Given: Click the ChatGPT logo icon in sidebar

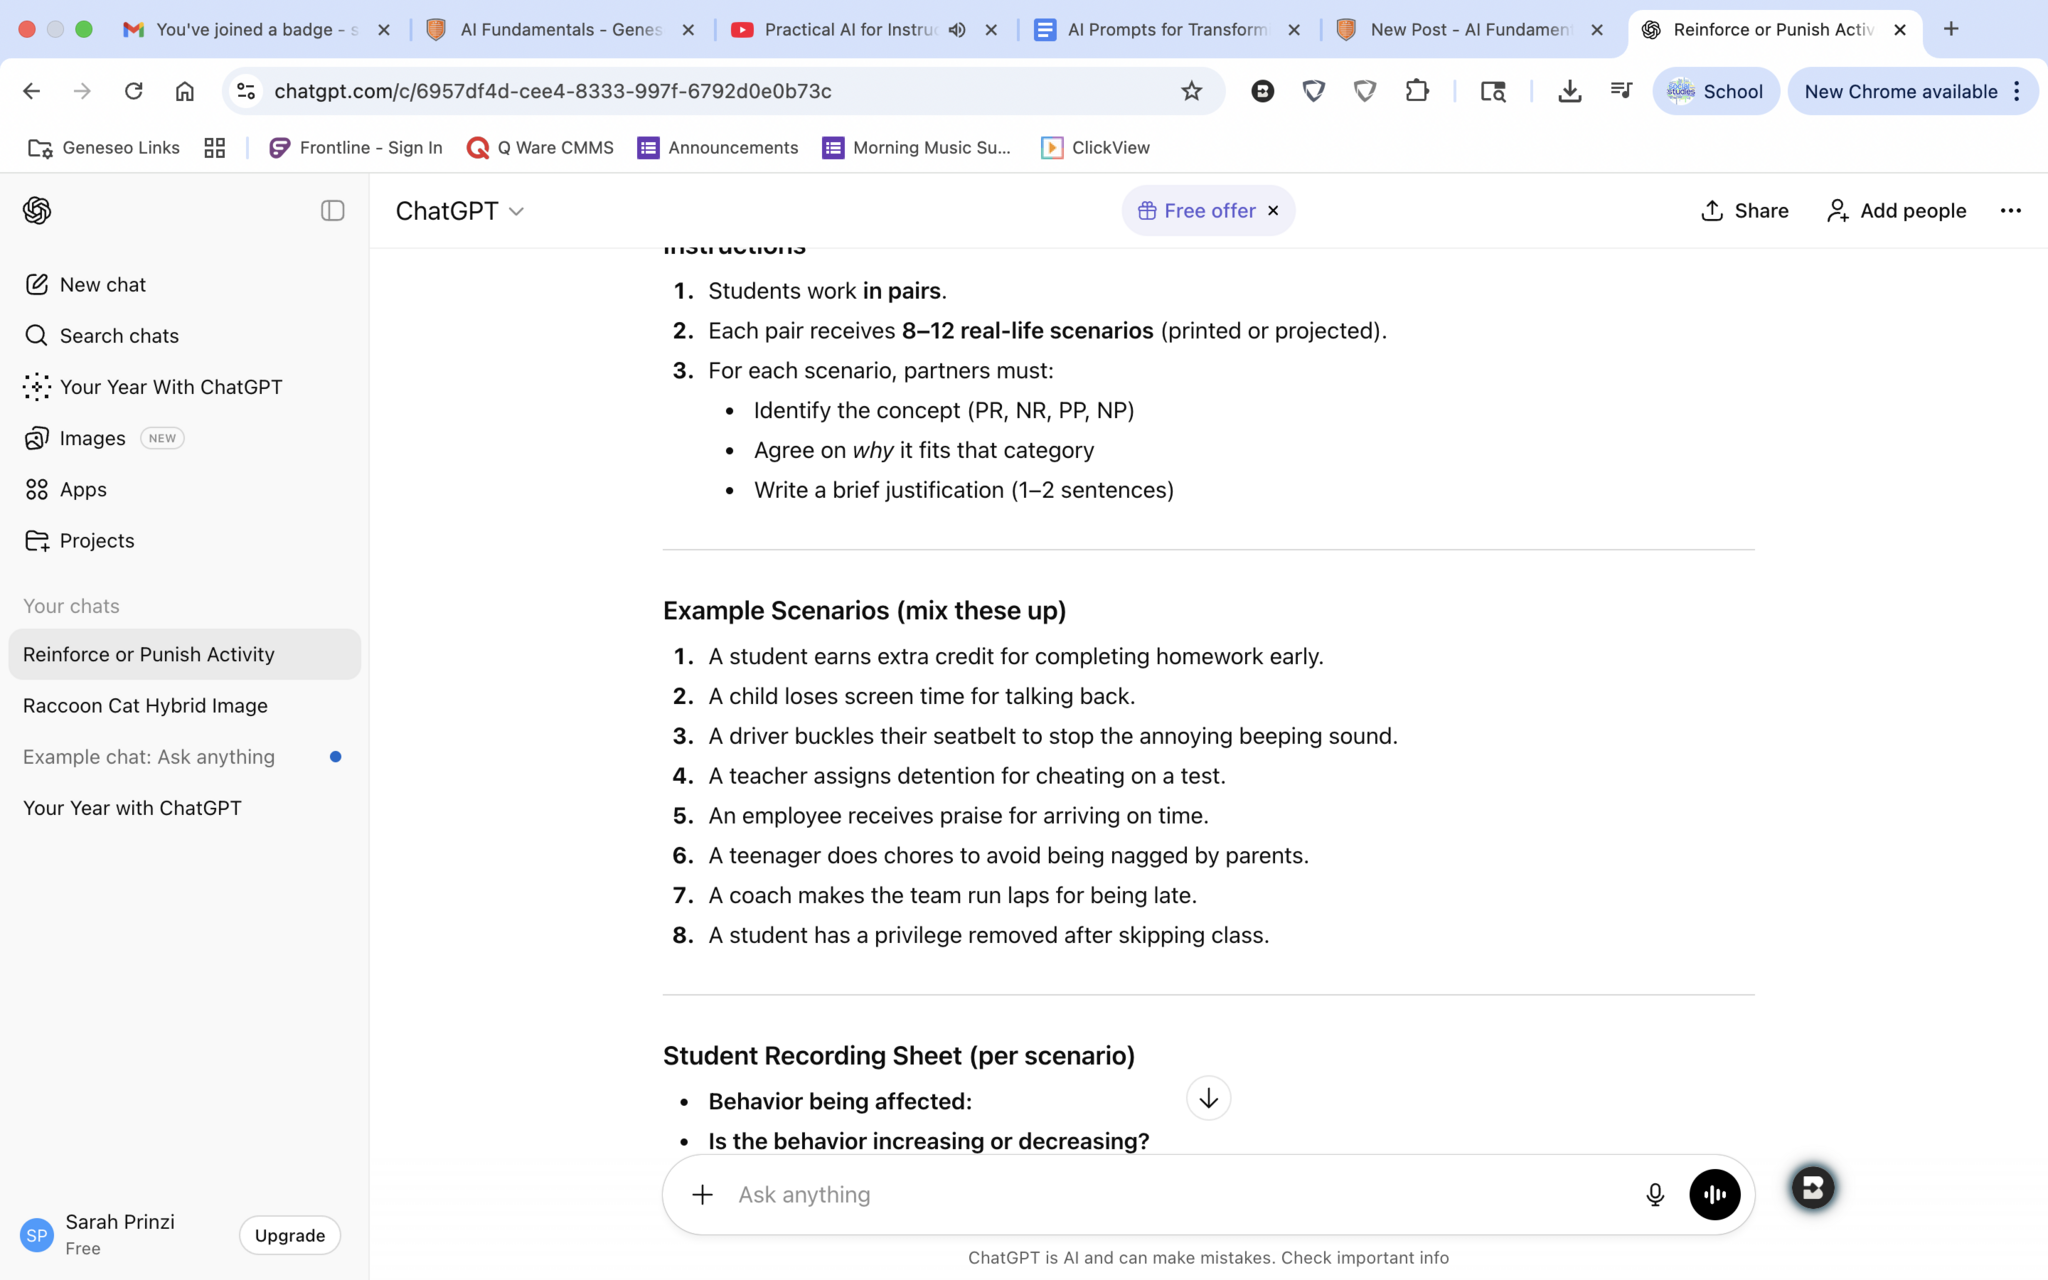Looking at the screenshot, I should (37, 210).
